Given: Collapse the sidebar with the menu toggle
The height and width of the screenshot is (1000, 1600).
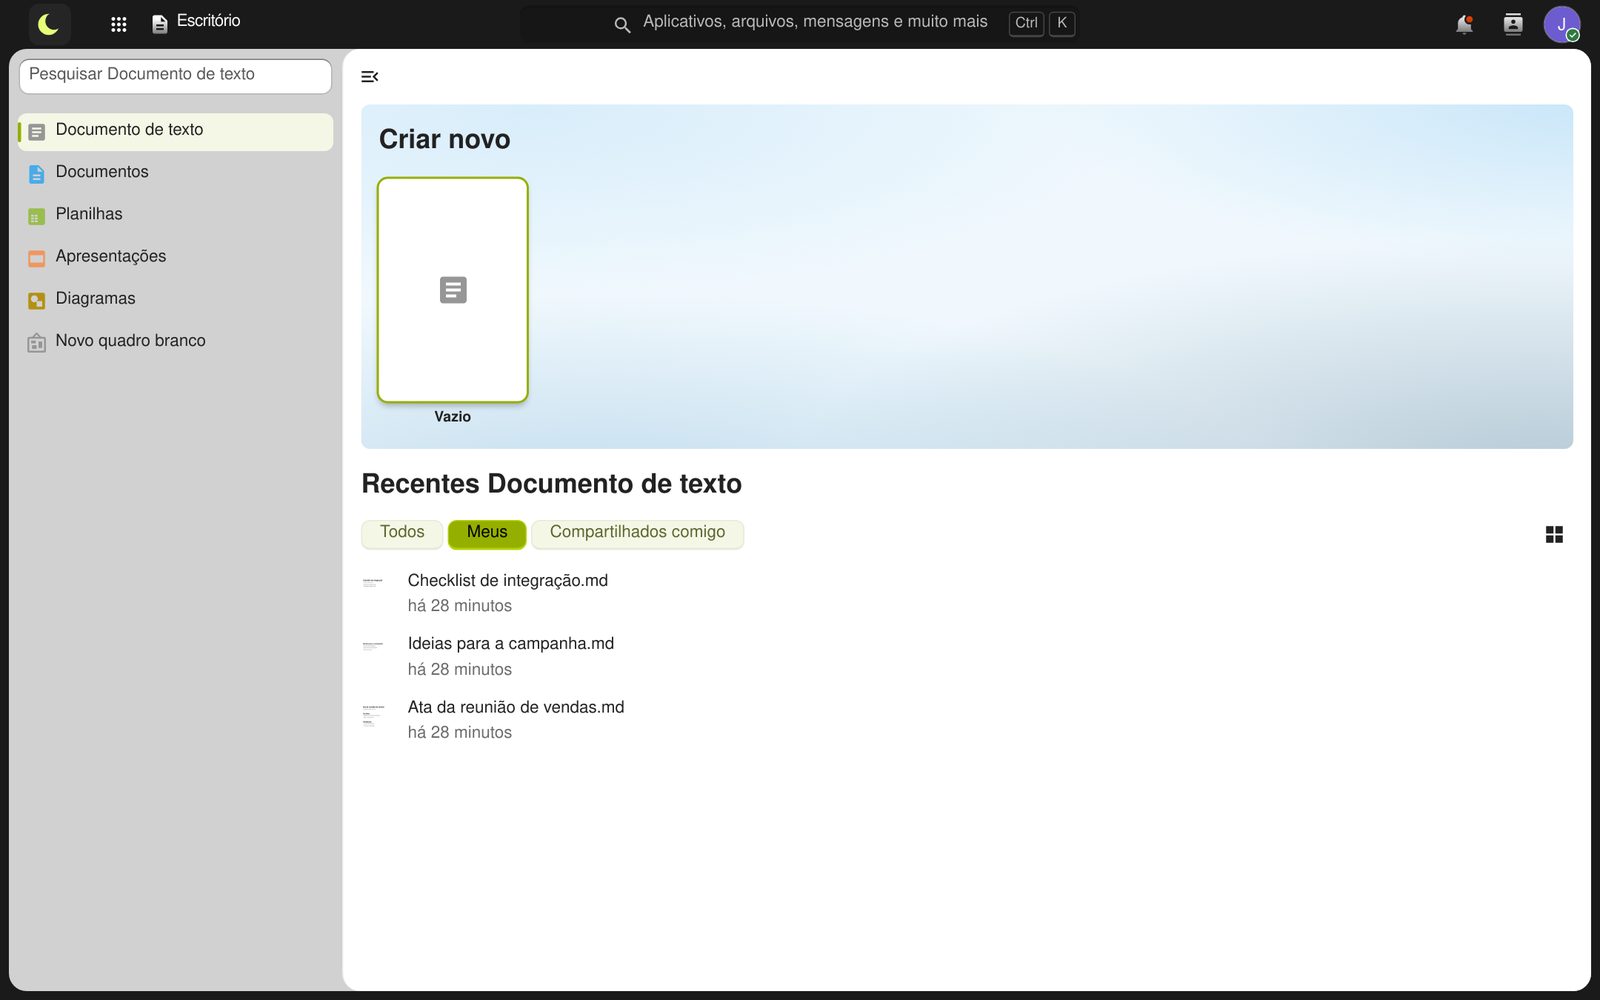Looking at the screenshot, I should pyautogui.click(x=370, y=77).
